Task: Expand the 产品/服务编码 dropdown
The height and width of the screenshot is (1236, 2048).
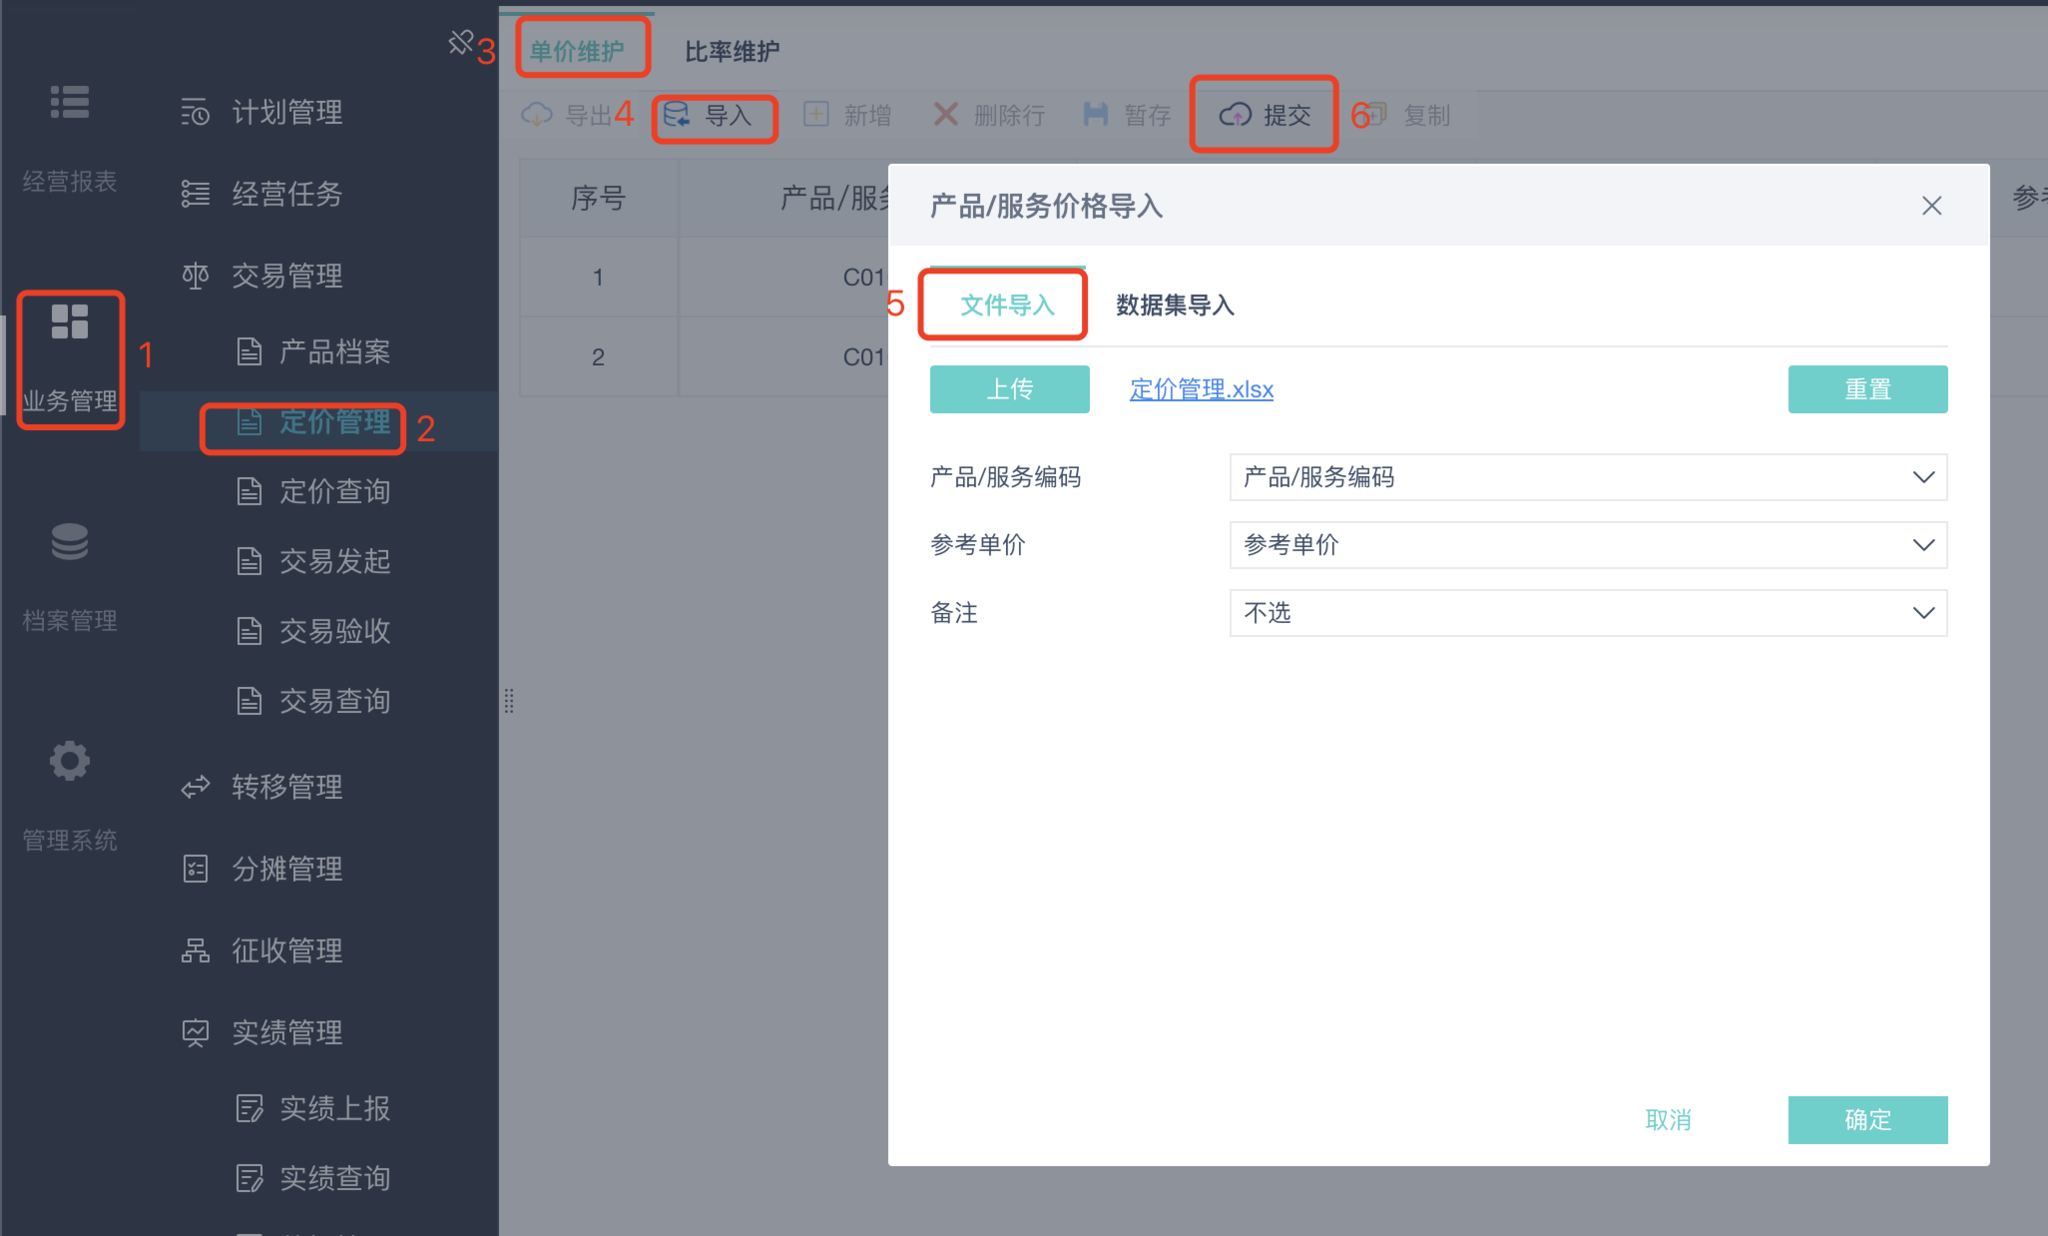Action: click(1587, 477)
